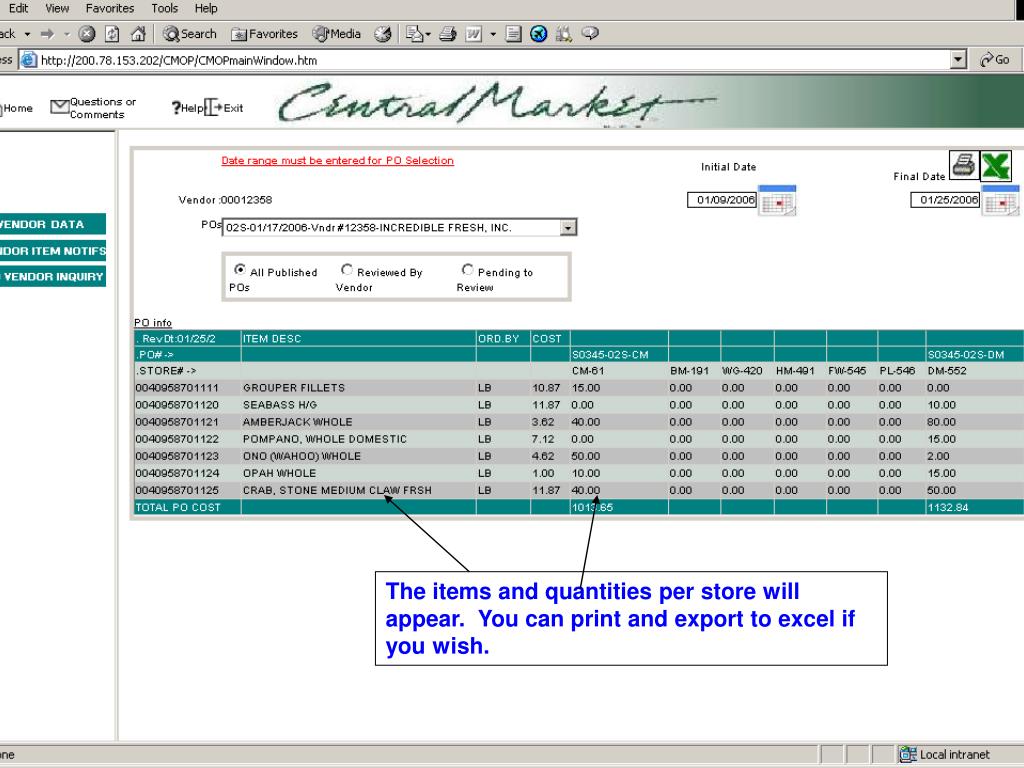Open Mail icon dropdown arrow
This screenshot has height=768, width=1024.
coord(428,33)
